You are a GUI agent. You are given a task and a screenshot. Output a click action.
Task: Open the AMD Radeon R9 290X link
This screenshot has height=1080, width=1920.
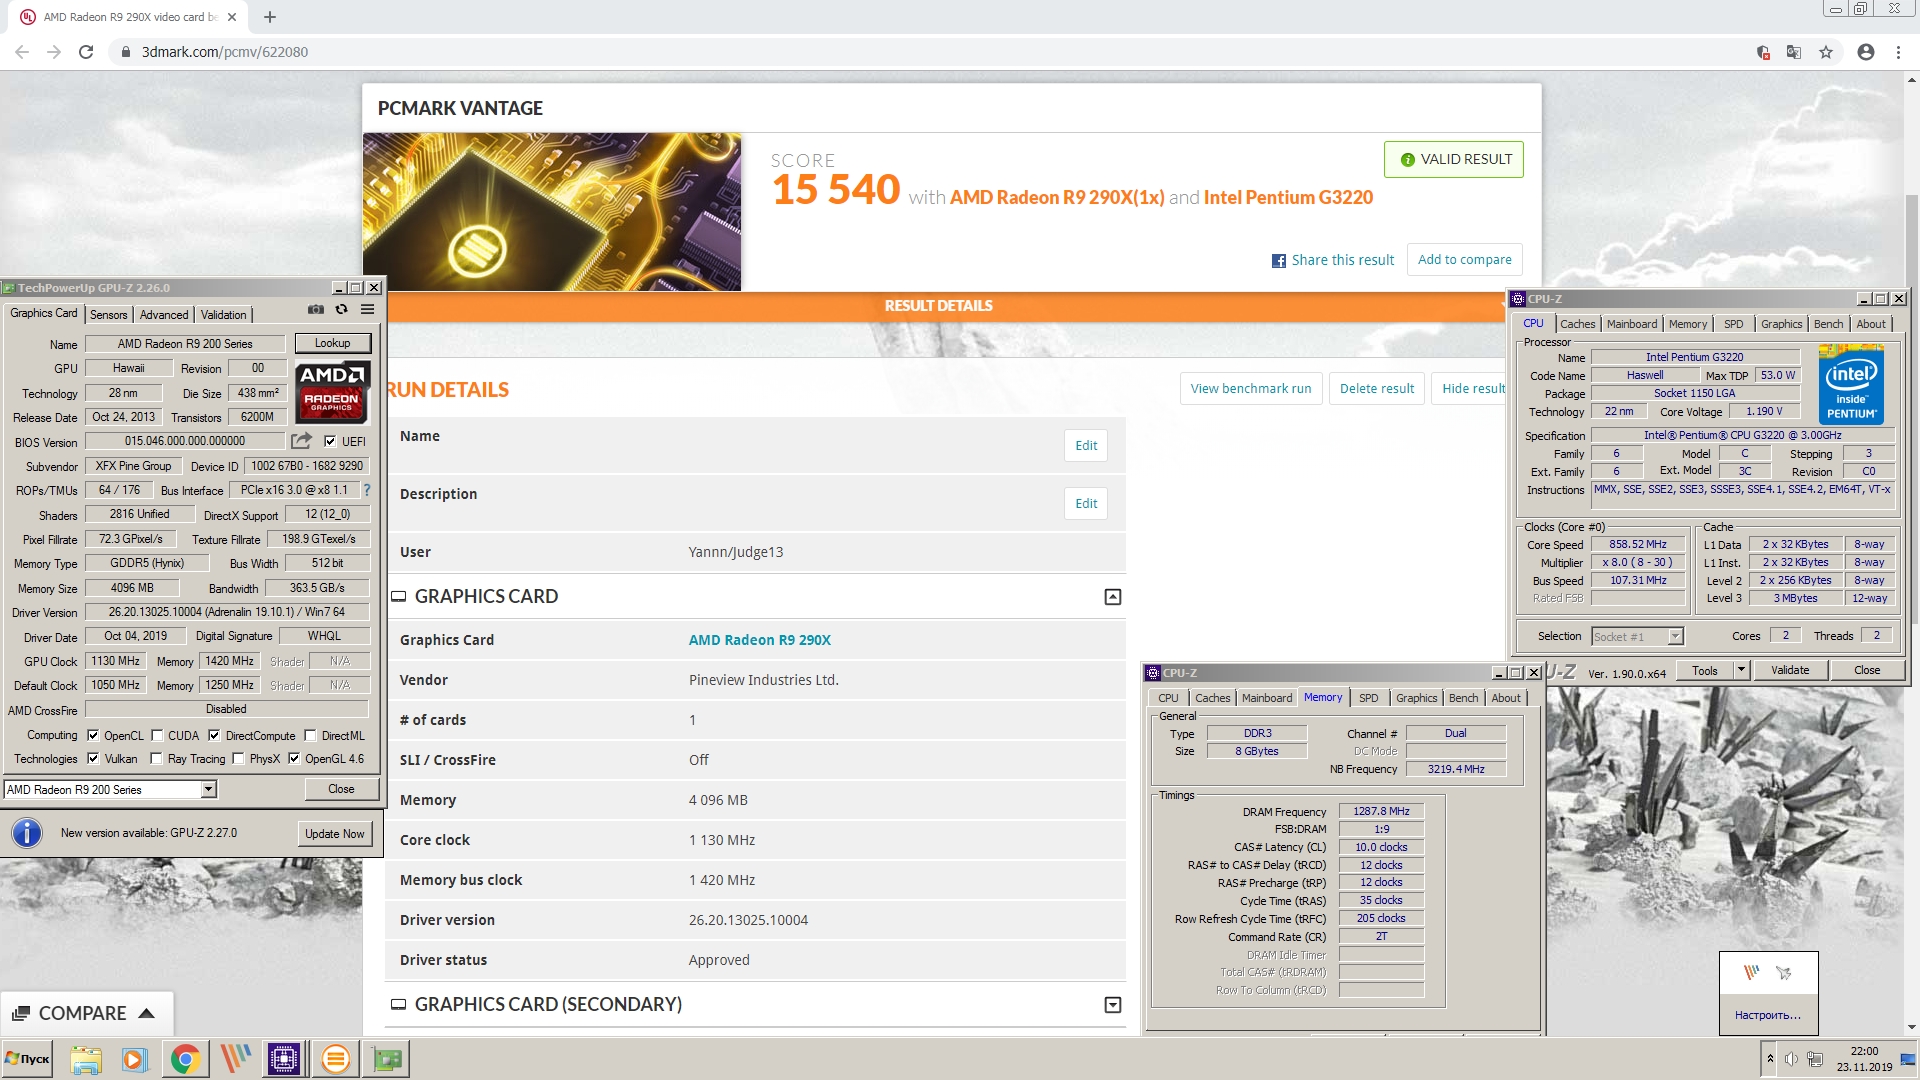(x=760, y=640)
